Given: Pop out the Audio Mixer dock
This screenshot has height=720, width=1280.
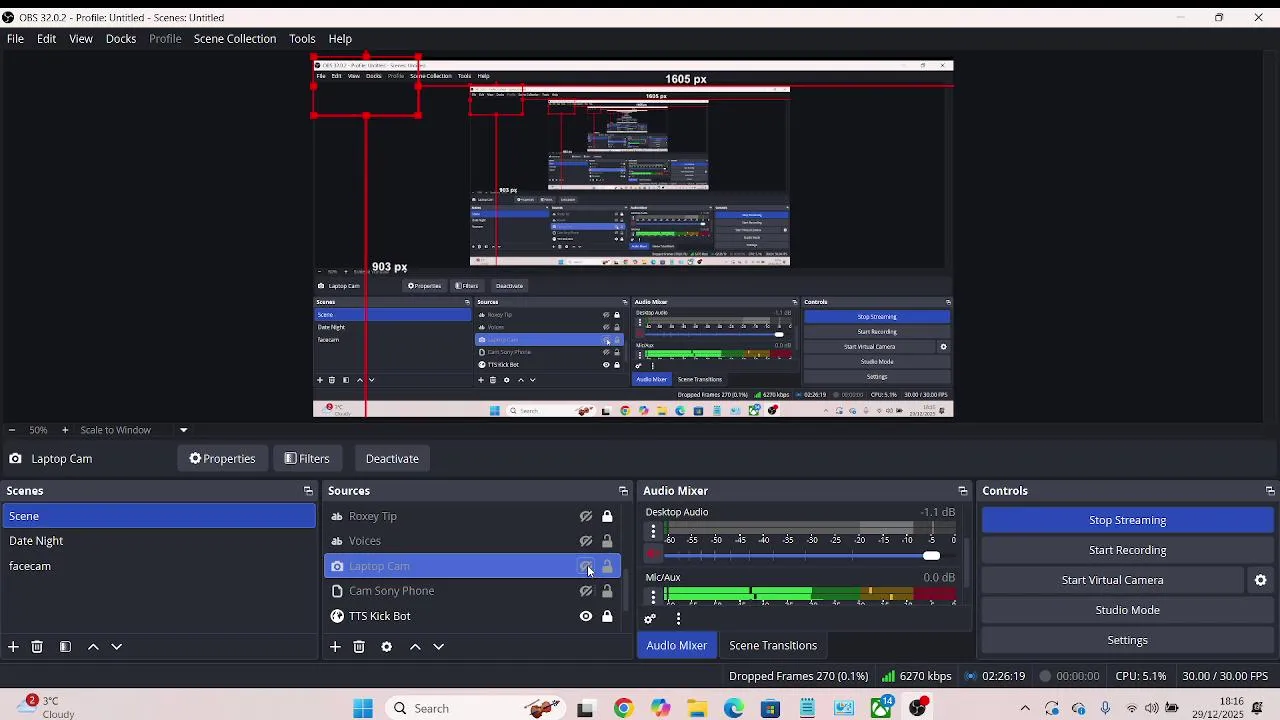Looking at the screenshot, I should click(x=963, y=491).
